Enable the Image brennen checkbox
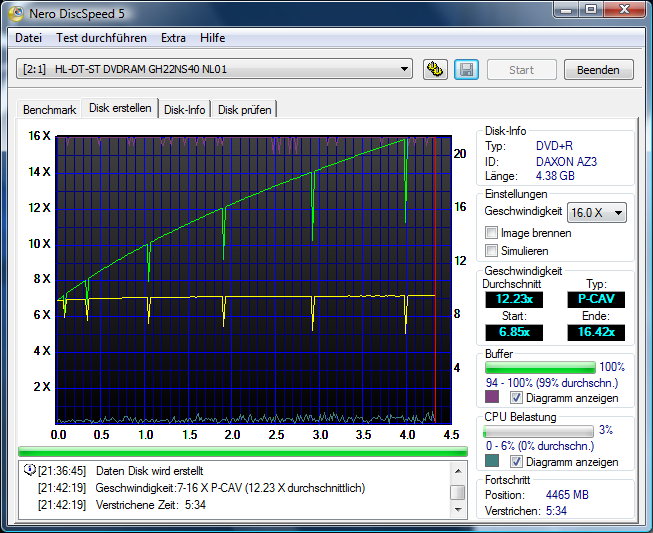The image size is (653, 533). [491, 233]
